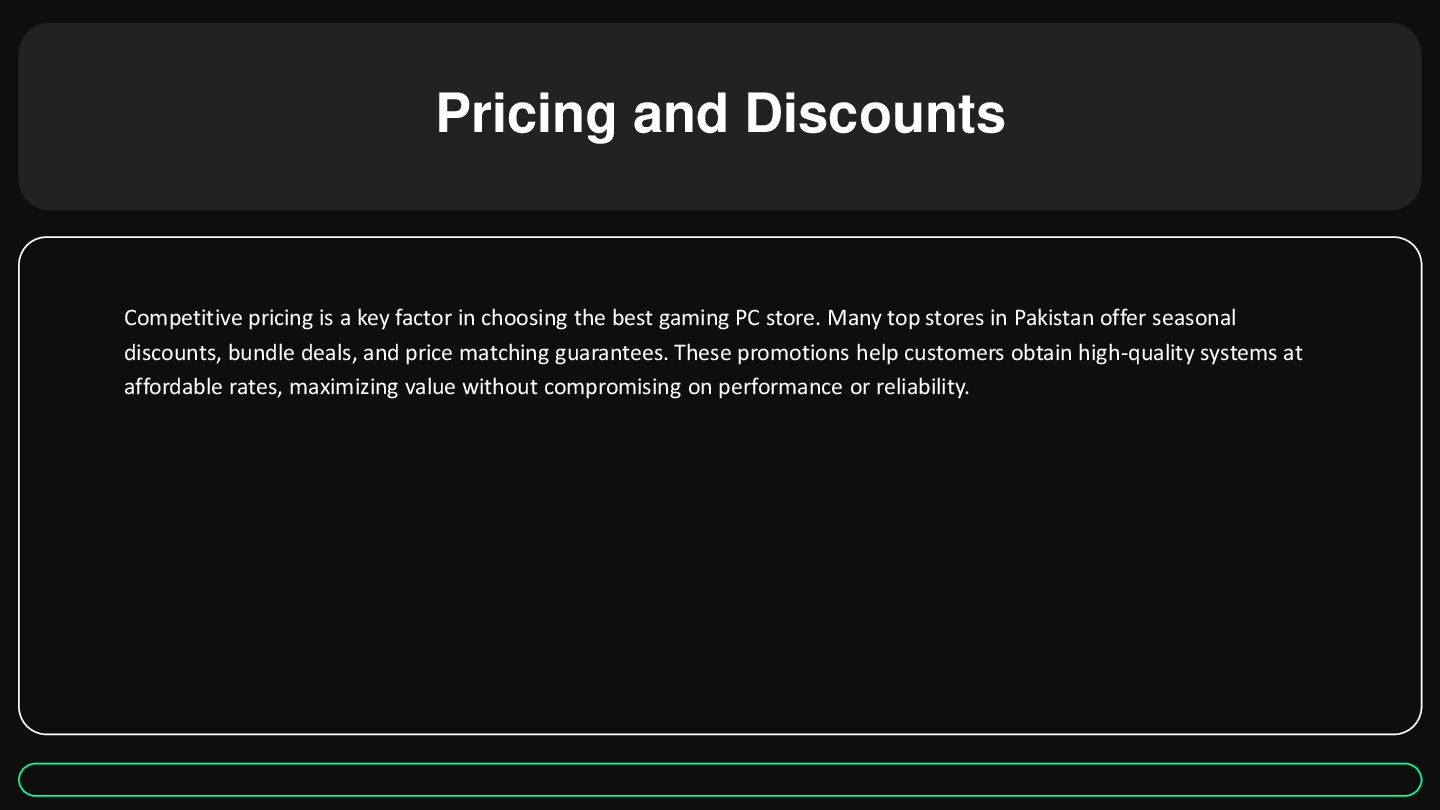Image resolution: width=1440 pixels, height=810 pixels.
Task: Click the word "Discounts" in the title
Action: pyautogui.click(x=875, y=113)
